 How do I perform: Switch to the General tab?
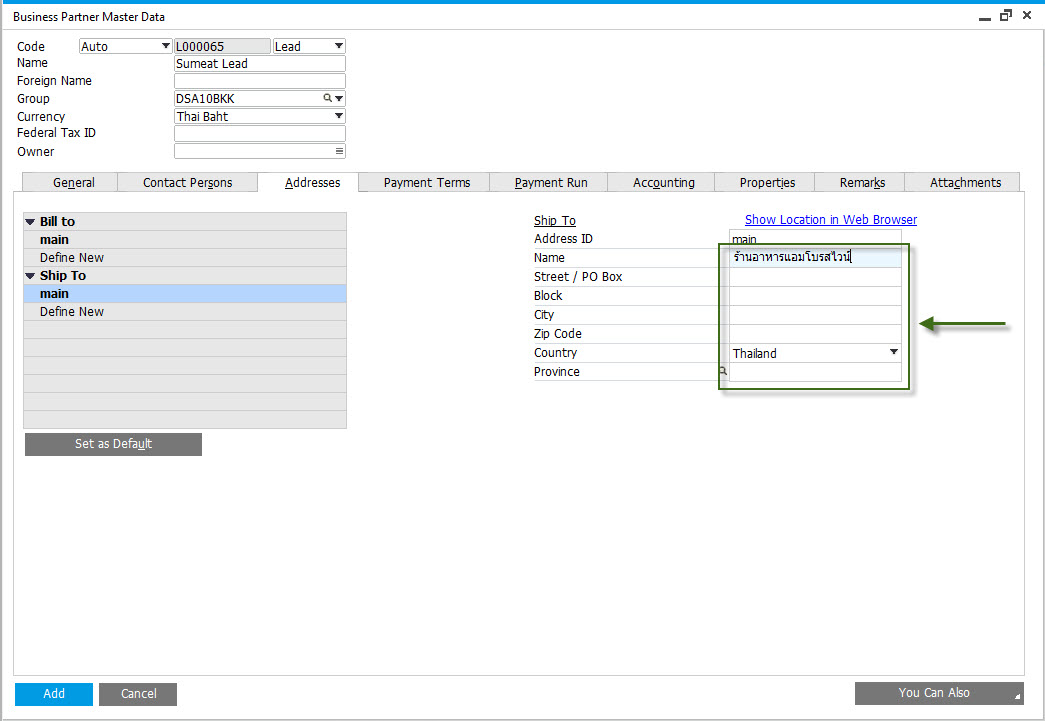point(71,182)
